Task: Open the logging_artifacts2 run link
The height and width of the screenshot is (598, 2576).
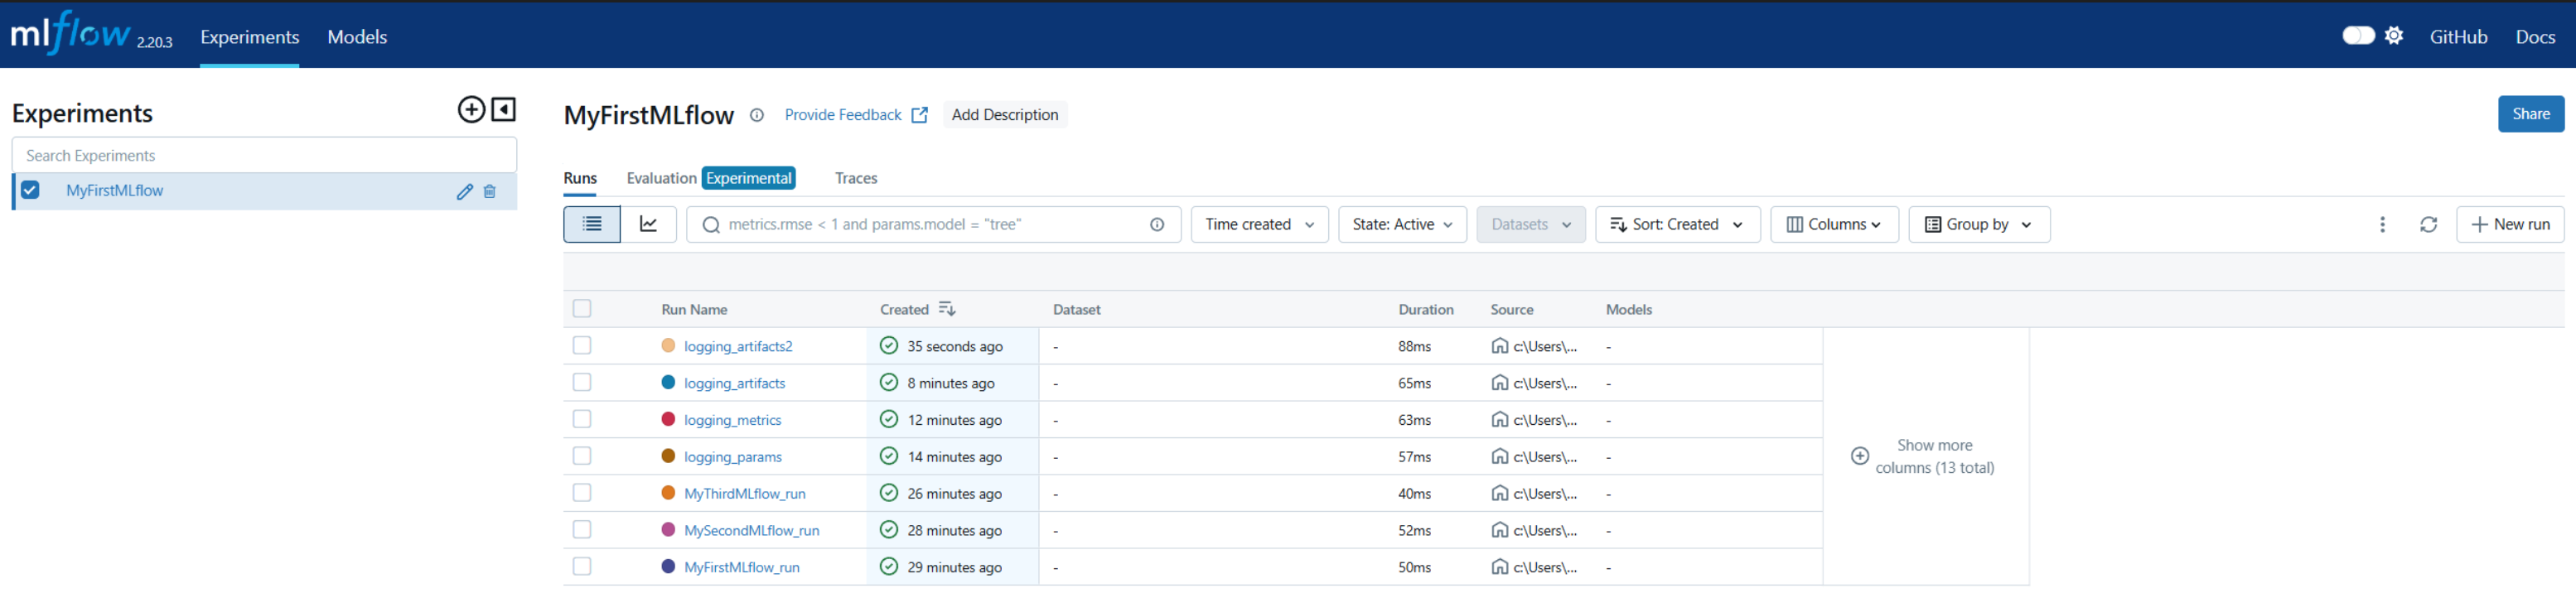Action: (738, 347)
